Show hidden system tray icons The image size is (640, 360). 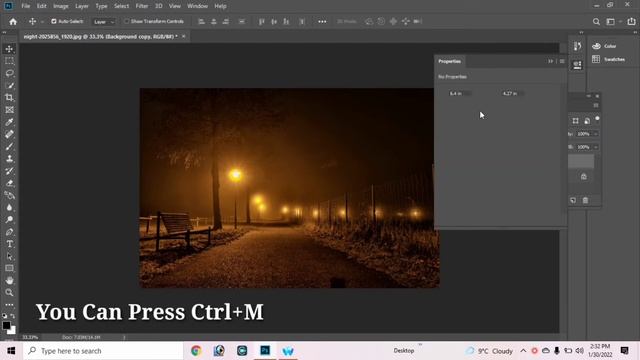523,351
